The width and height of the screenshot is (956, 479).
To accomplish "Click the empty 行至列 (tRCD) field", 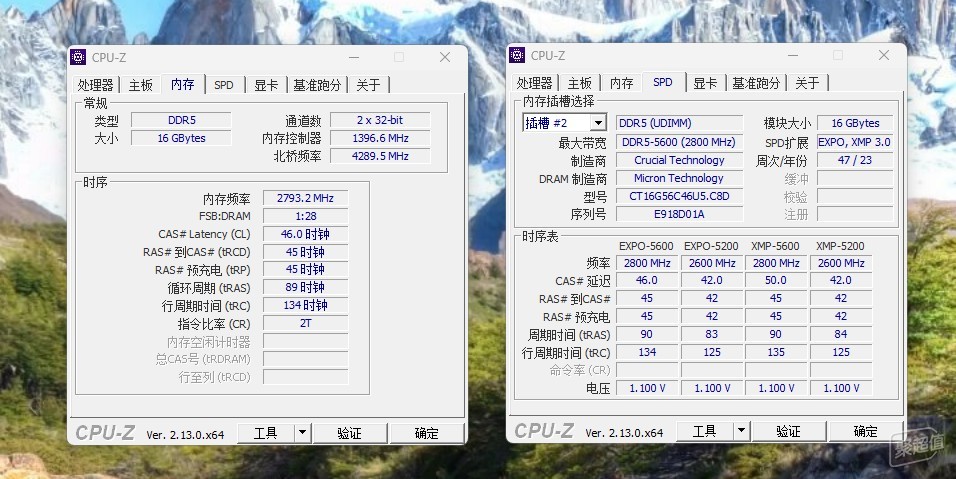I will (x=305, y=377).
